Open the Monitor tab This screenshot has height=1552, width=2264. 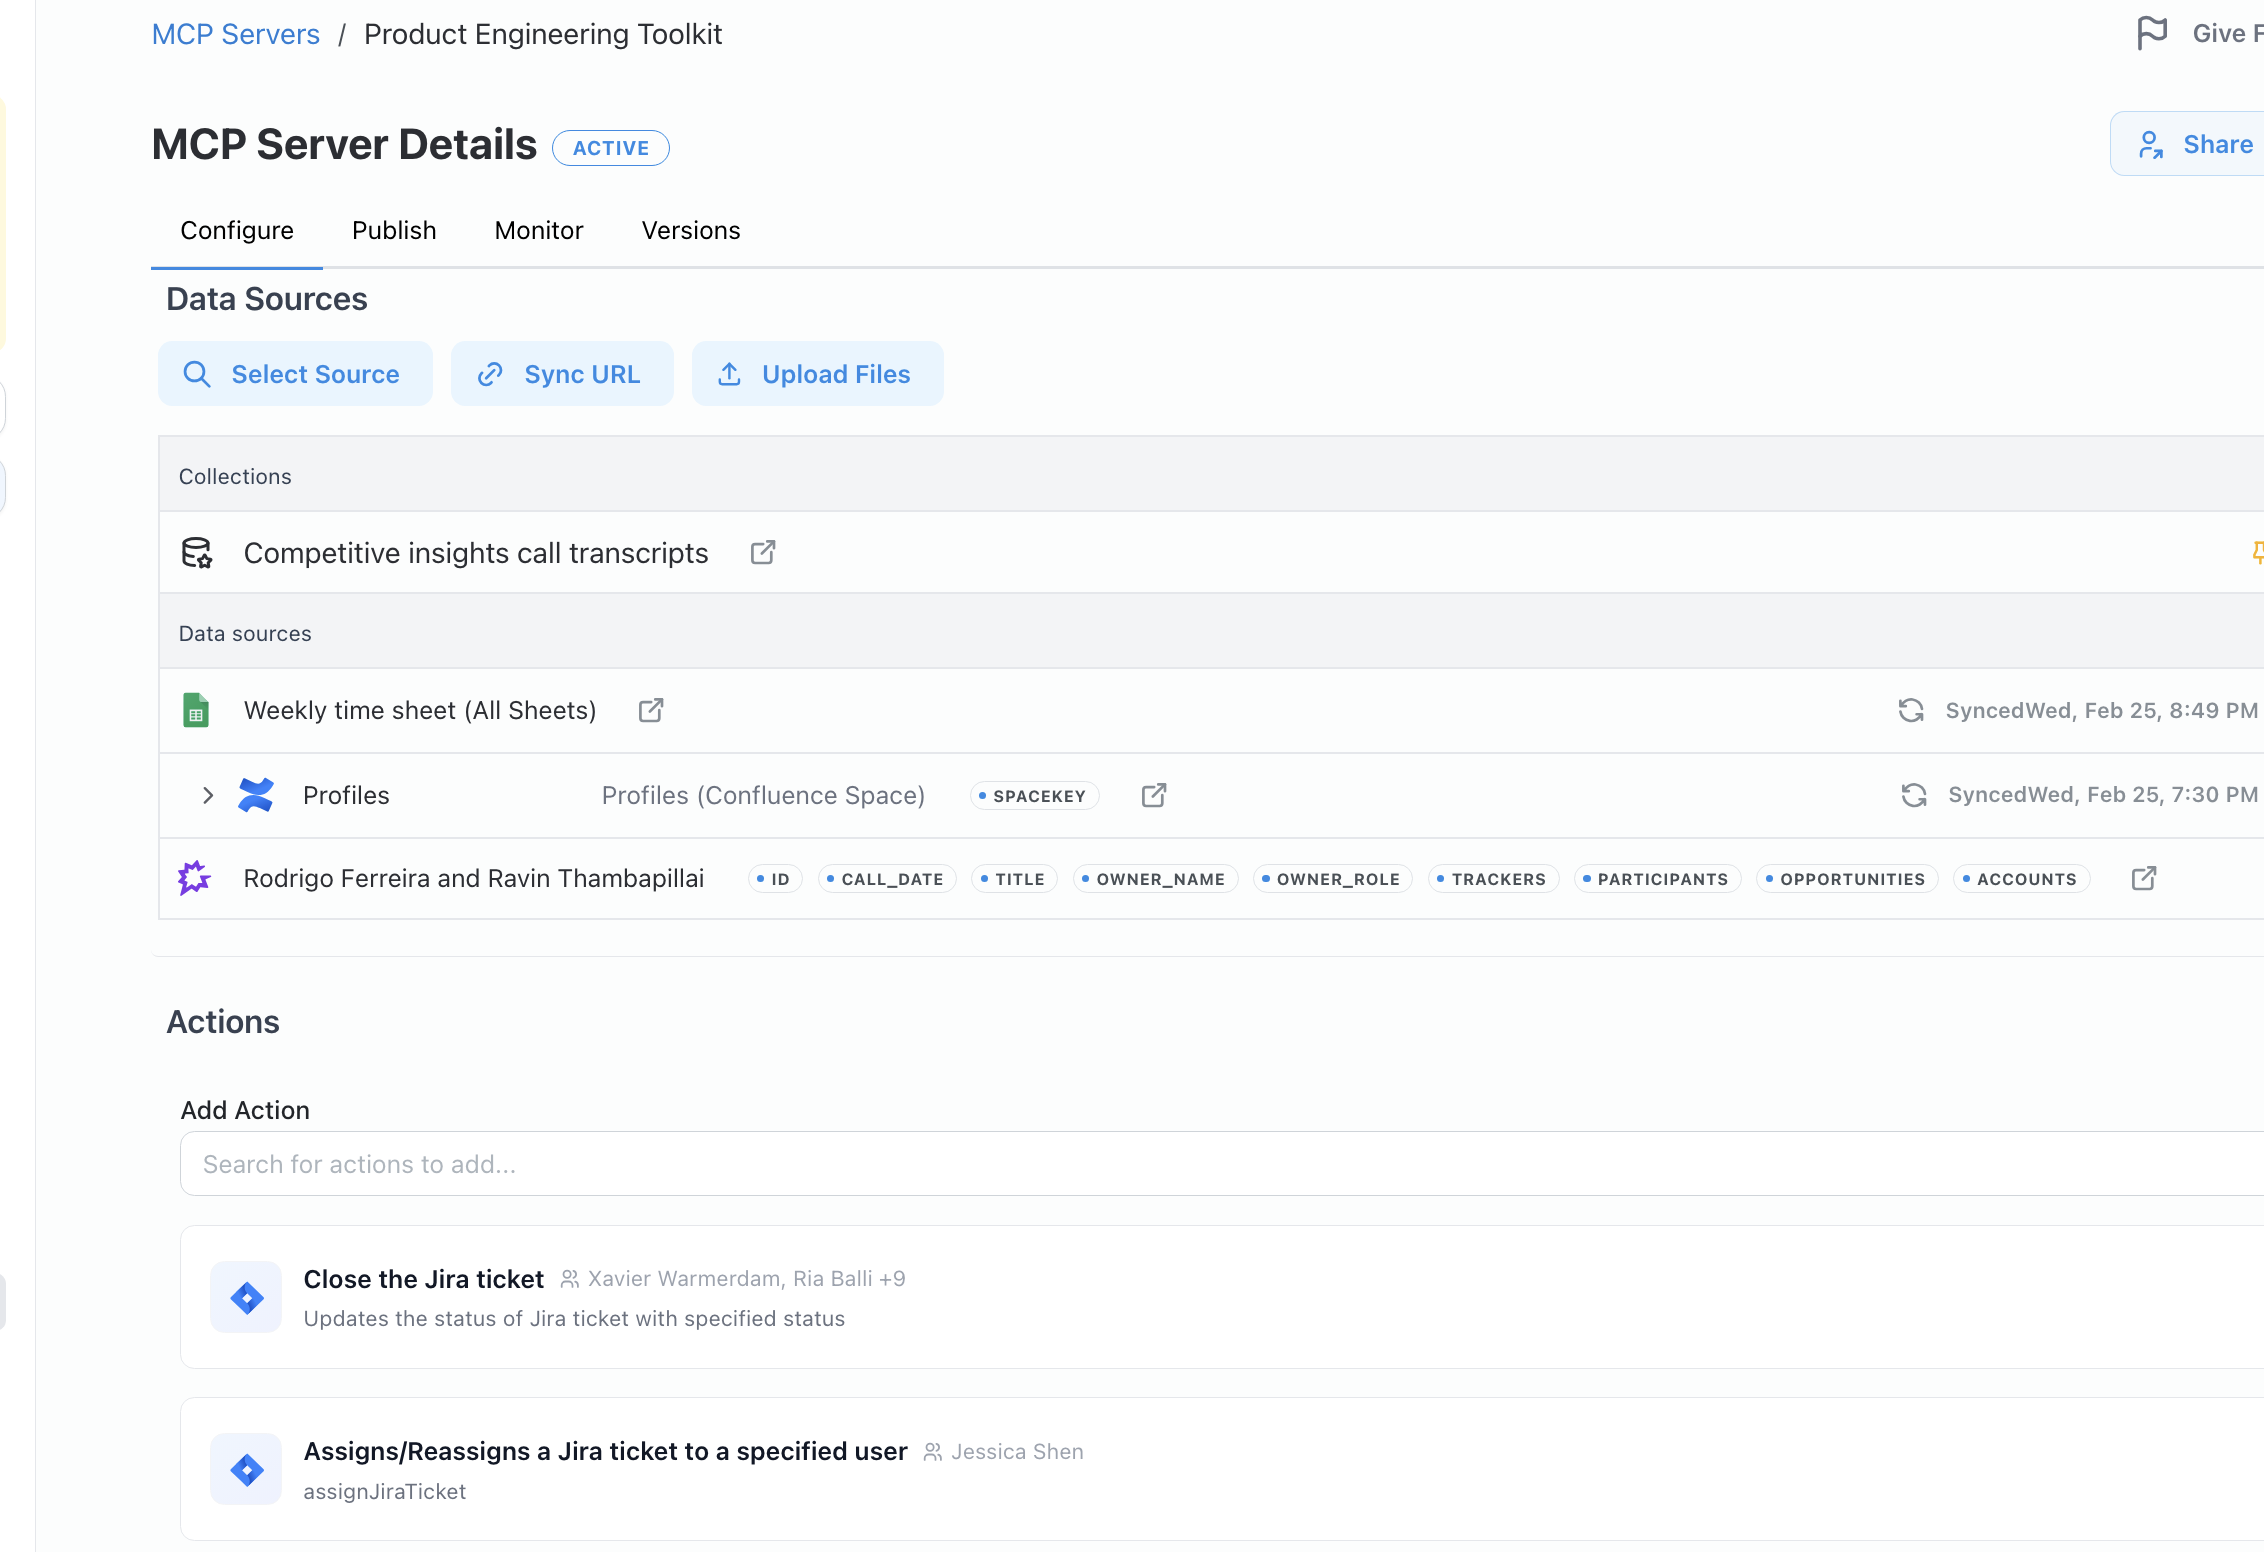click(x=539, y=230)
